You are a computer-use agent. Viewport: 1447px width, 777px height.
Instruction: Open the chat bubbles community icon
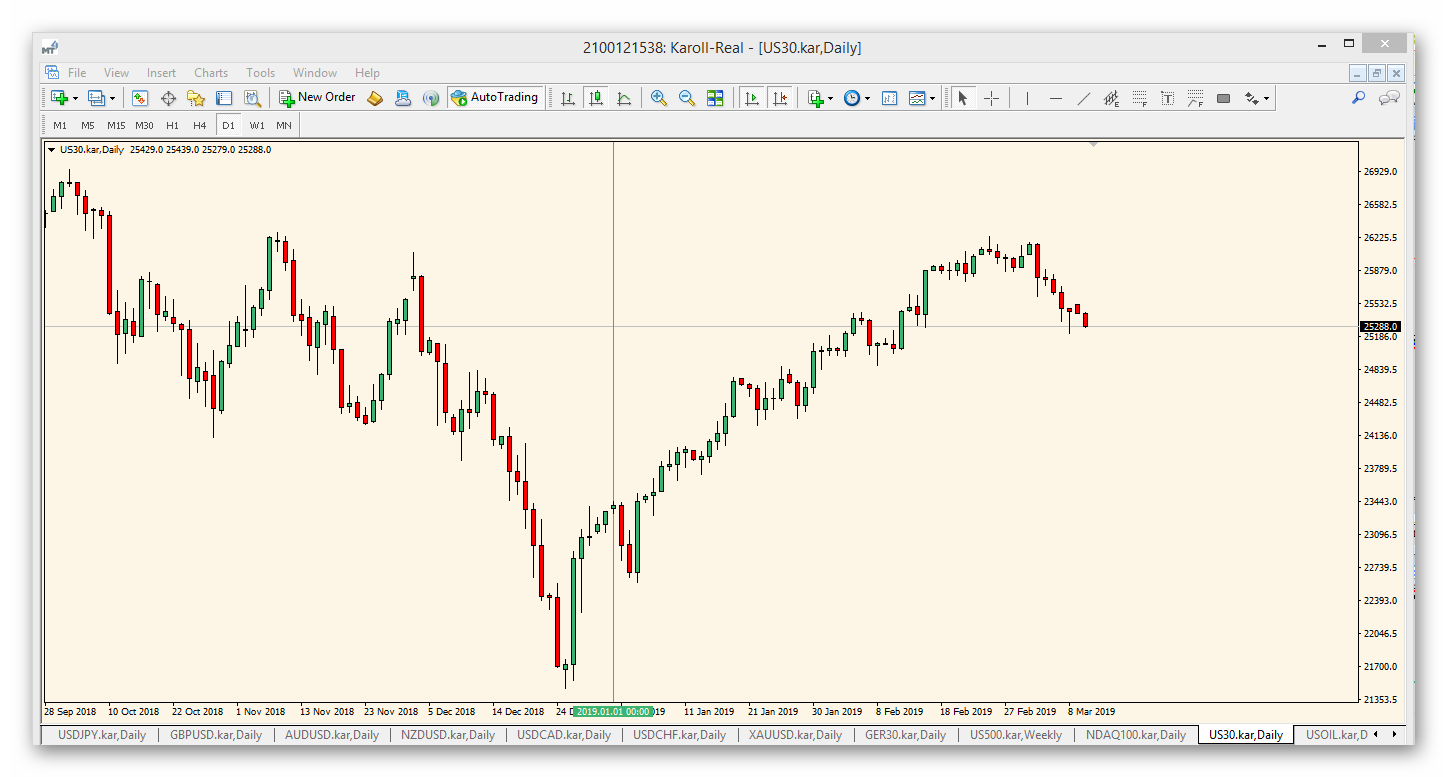[x=1389, y=98]
